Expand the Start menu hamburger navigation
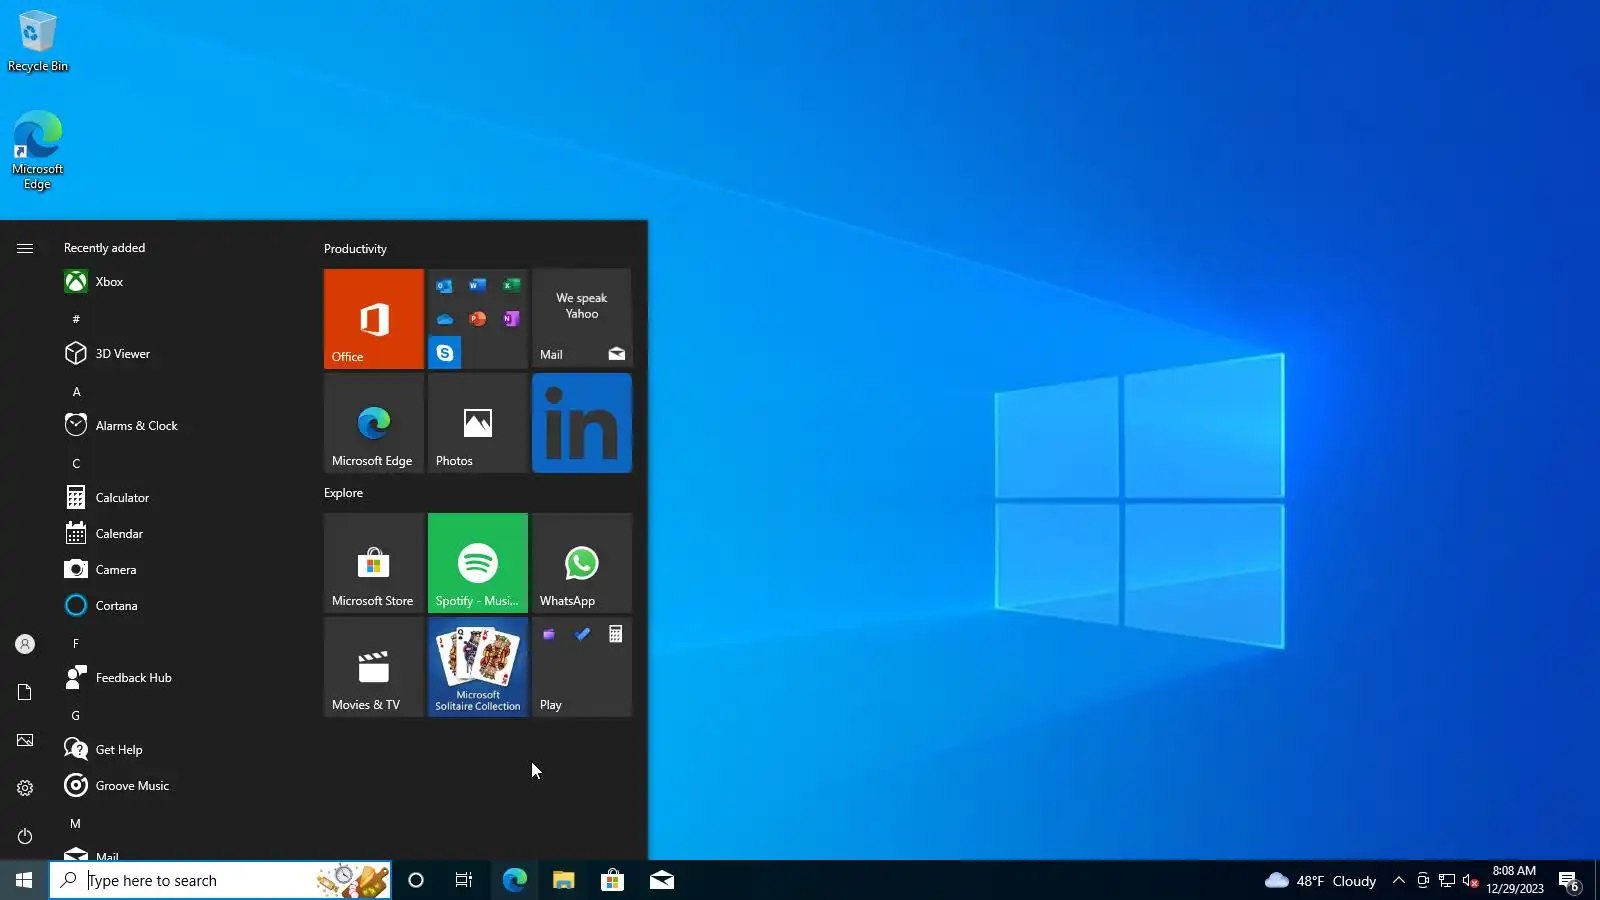This screenshot has width=1600, height=900. tap(25, 248)
